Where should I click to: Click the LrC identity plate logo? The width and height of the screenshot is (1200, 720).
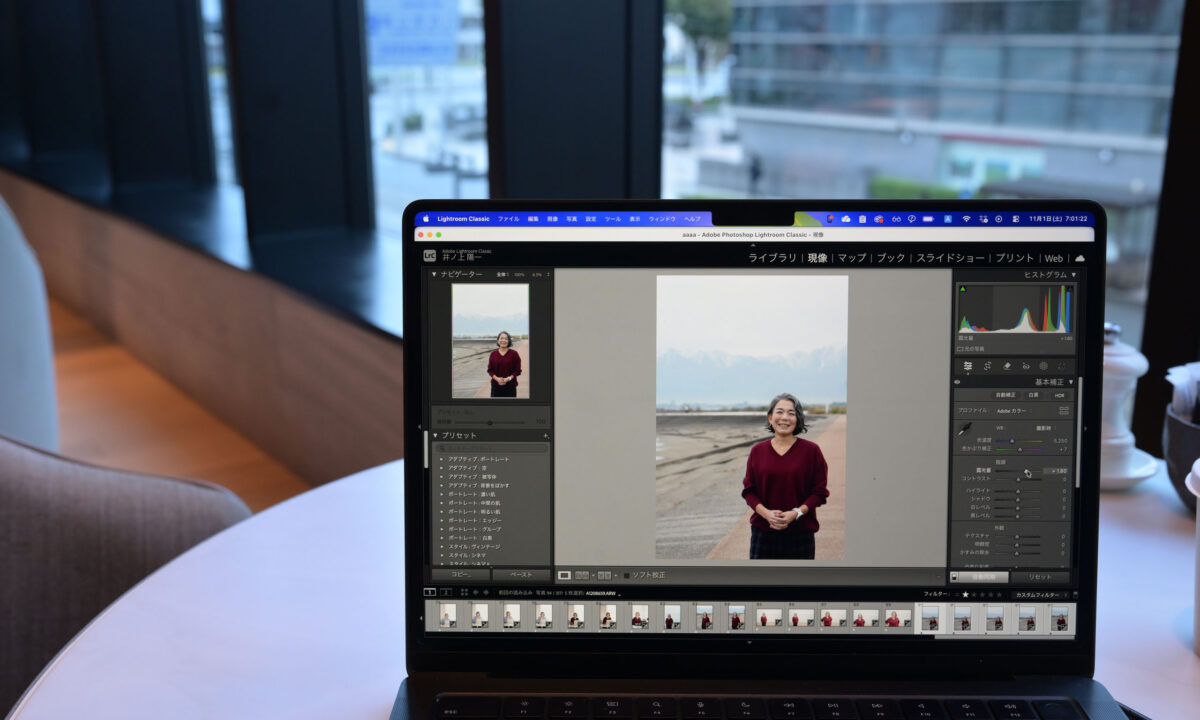click(429, 256)
